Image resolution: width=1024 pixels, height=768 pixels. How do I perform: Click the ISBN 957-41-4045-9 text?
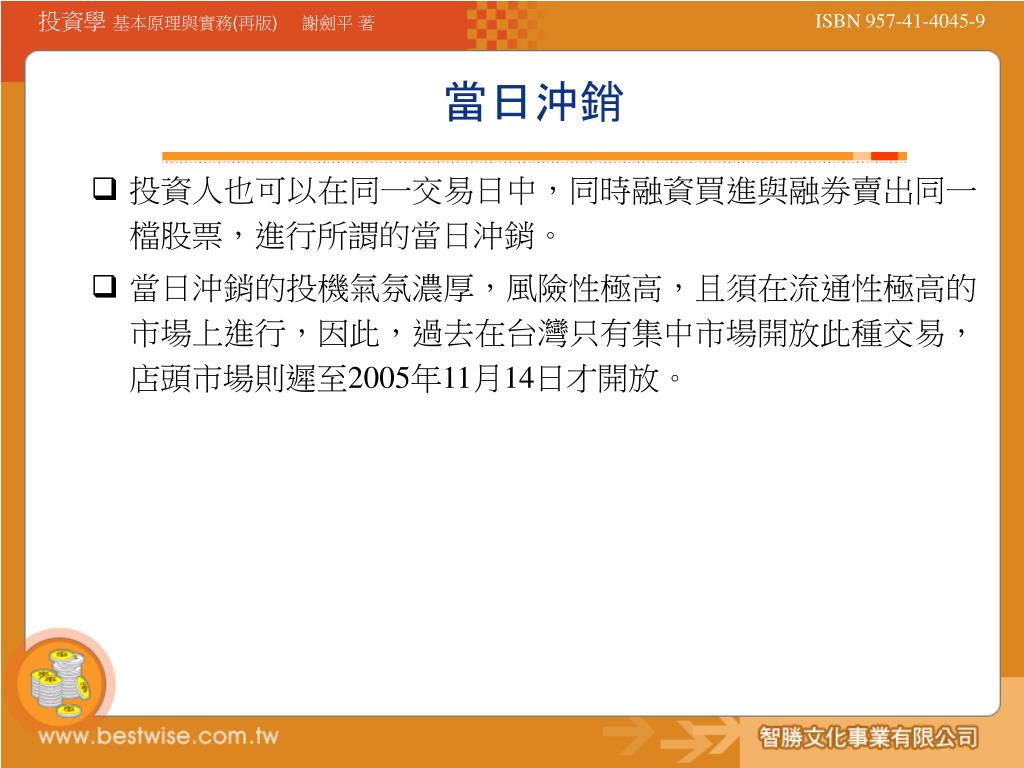point(899,21)
